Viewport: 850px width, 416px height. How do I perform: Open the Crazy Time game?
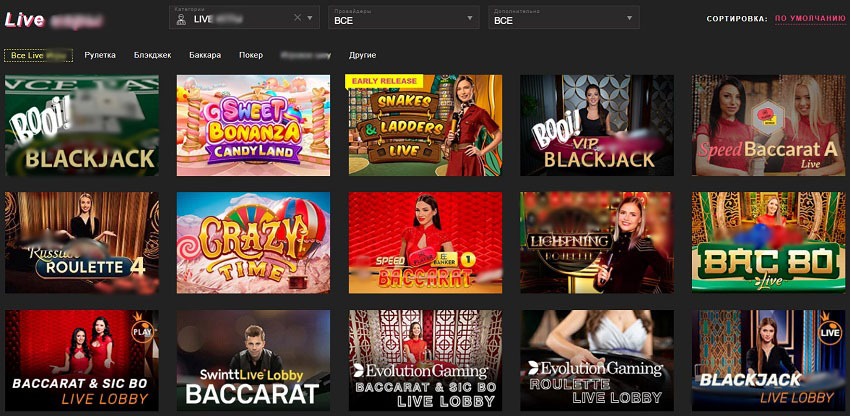(x=253, y=242)
